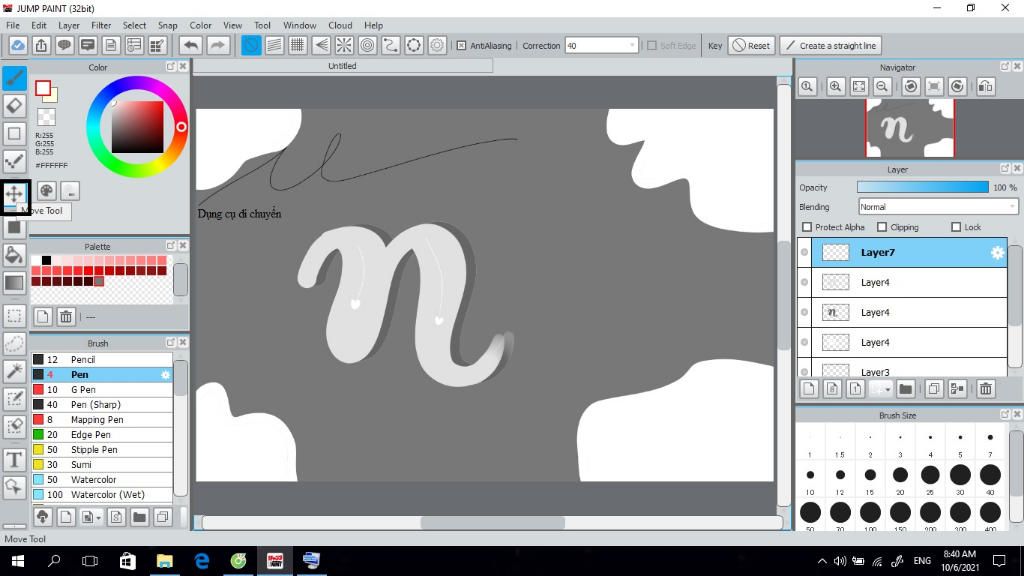This screenshot has height=576, width=1024.
Task: Click Create a straight line button
Action: click(x=831, y=46)
